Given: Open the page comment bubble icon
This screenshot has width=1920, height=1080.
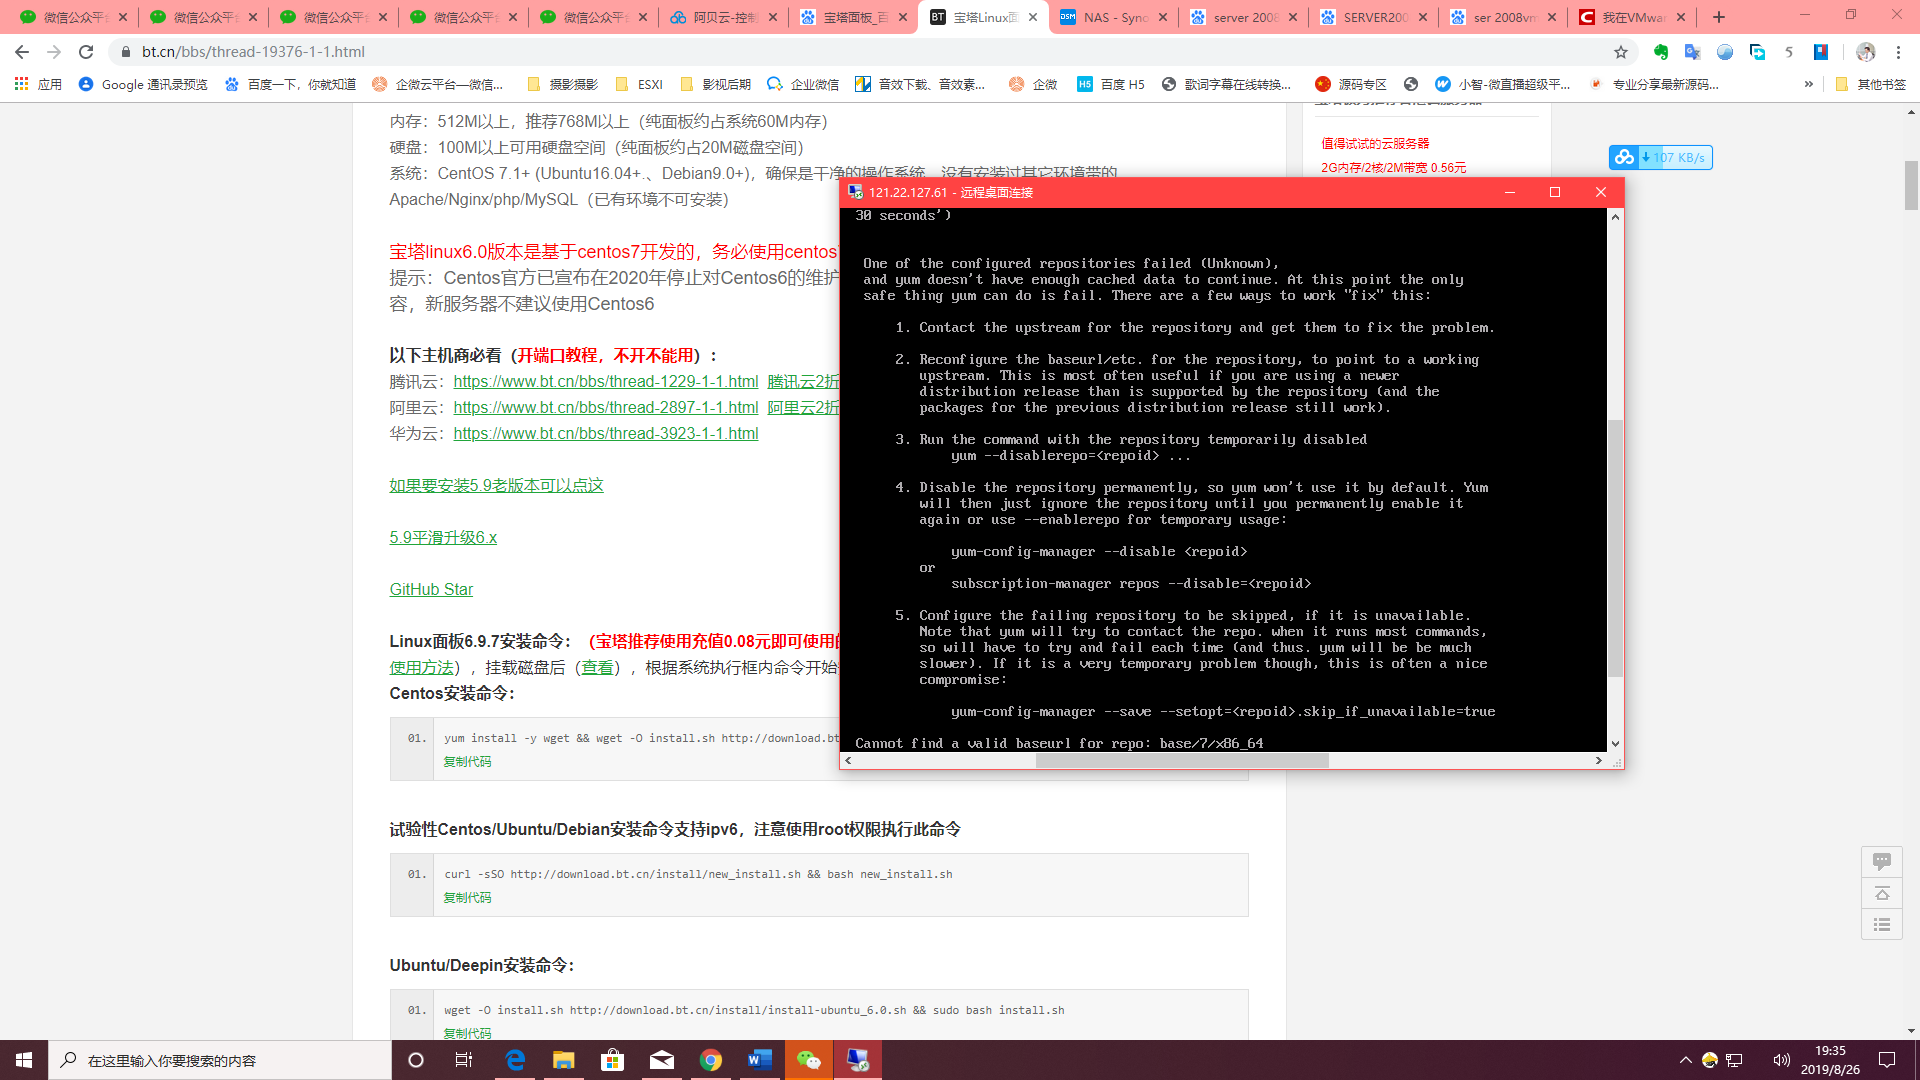Looking at the screenshot, I should (x=1881, y=861).
